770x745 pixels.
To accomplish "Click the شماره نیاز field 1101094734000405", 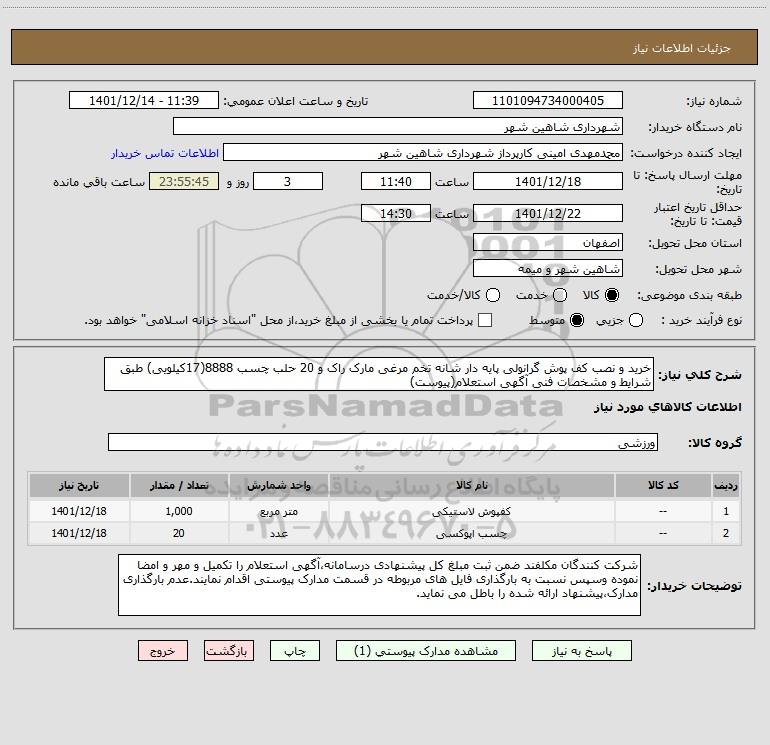I will [548, 101].
